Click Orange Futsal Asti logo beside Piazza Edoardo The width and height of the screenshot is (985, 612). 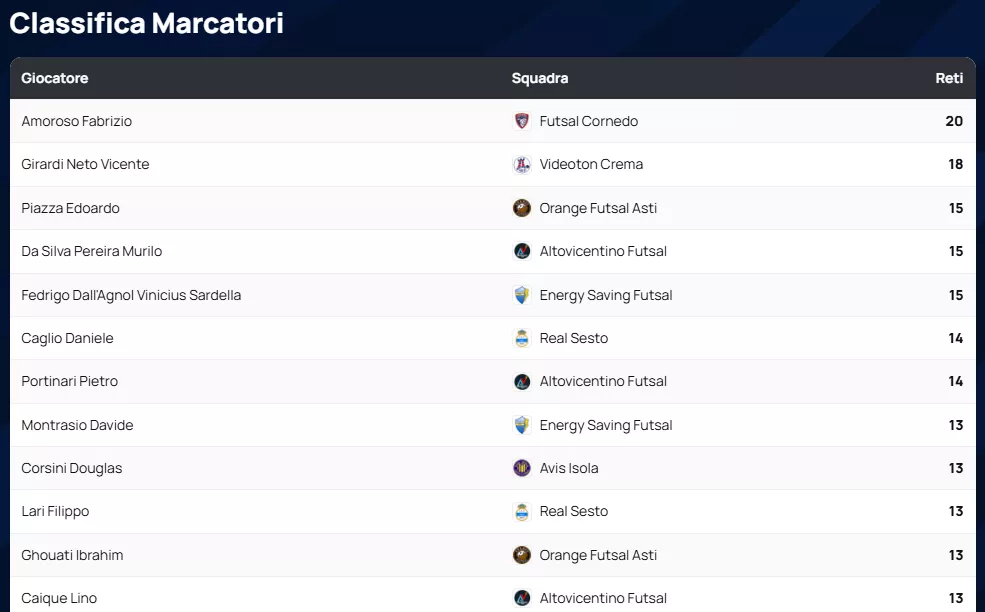[x=522, y=208]
